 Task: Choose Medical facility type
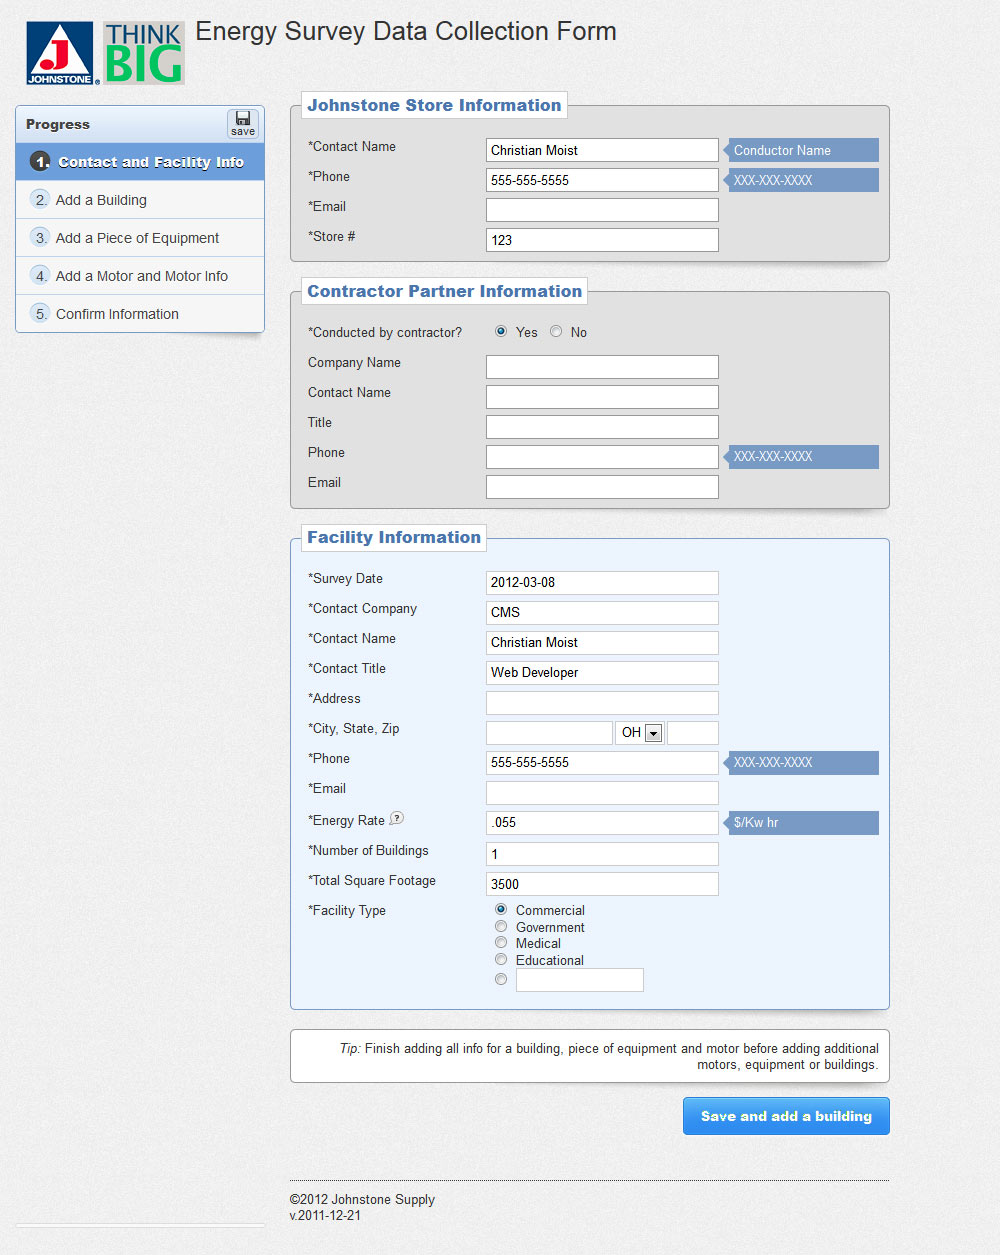501,942
